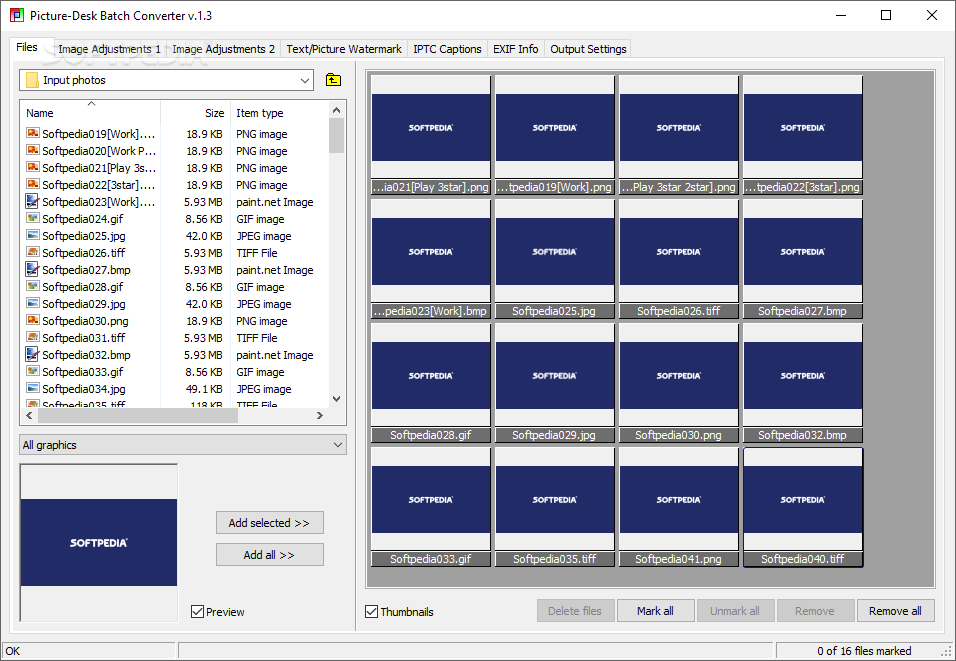The height and width of the screenshot is (661, 956).
Task: Click the icon of Softpedia031.tiff in the list
Action: (32, 337)
